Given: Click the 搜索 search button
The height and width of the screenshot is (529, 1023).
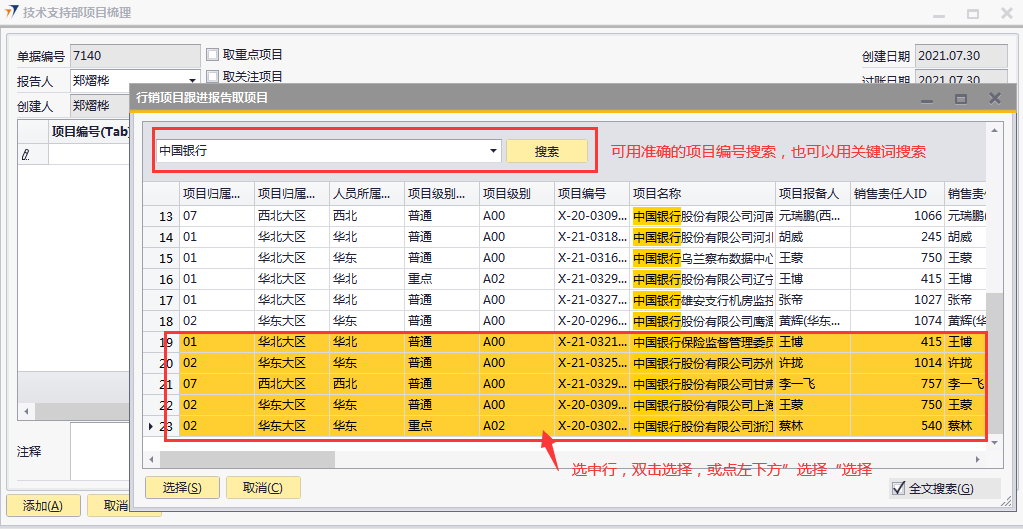Looking at the screenshot, I should click(546, 151).
